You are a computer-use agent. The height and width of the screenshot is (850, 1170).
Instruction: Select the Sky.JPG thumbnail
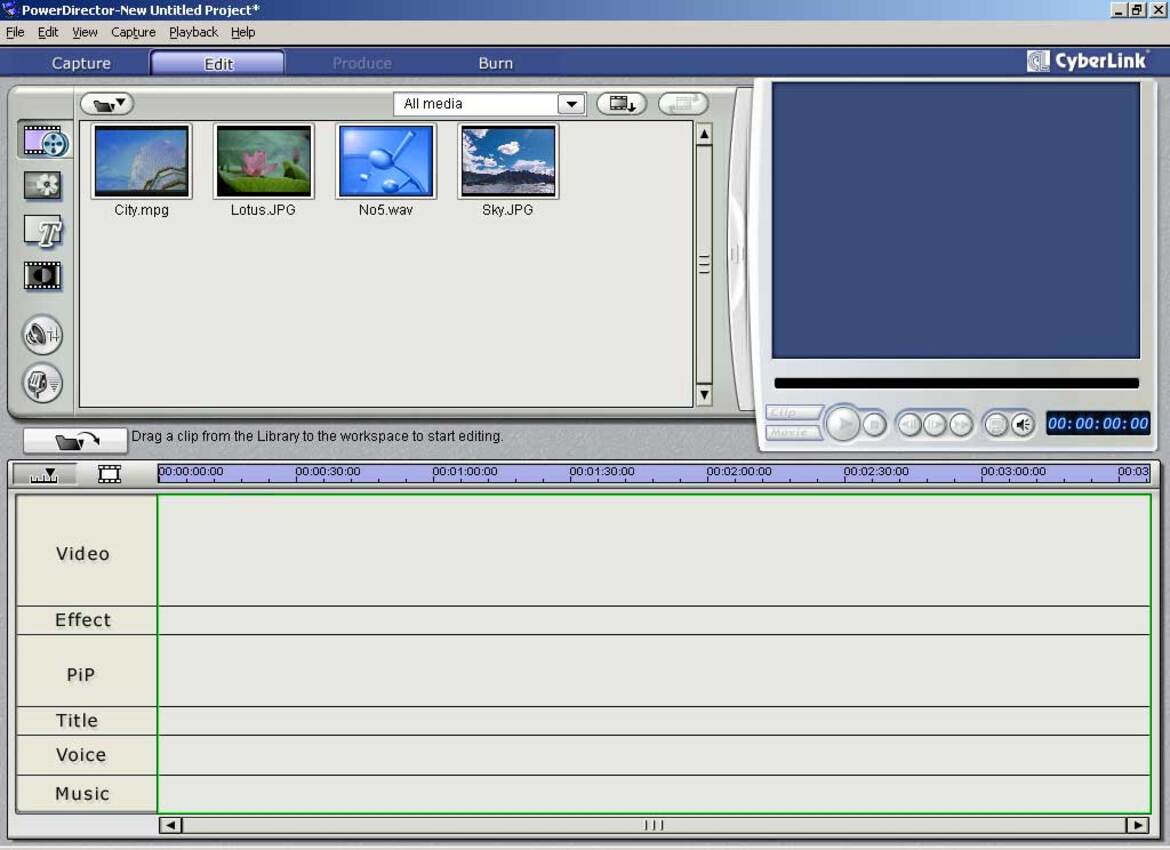[508, 160]
